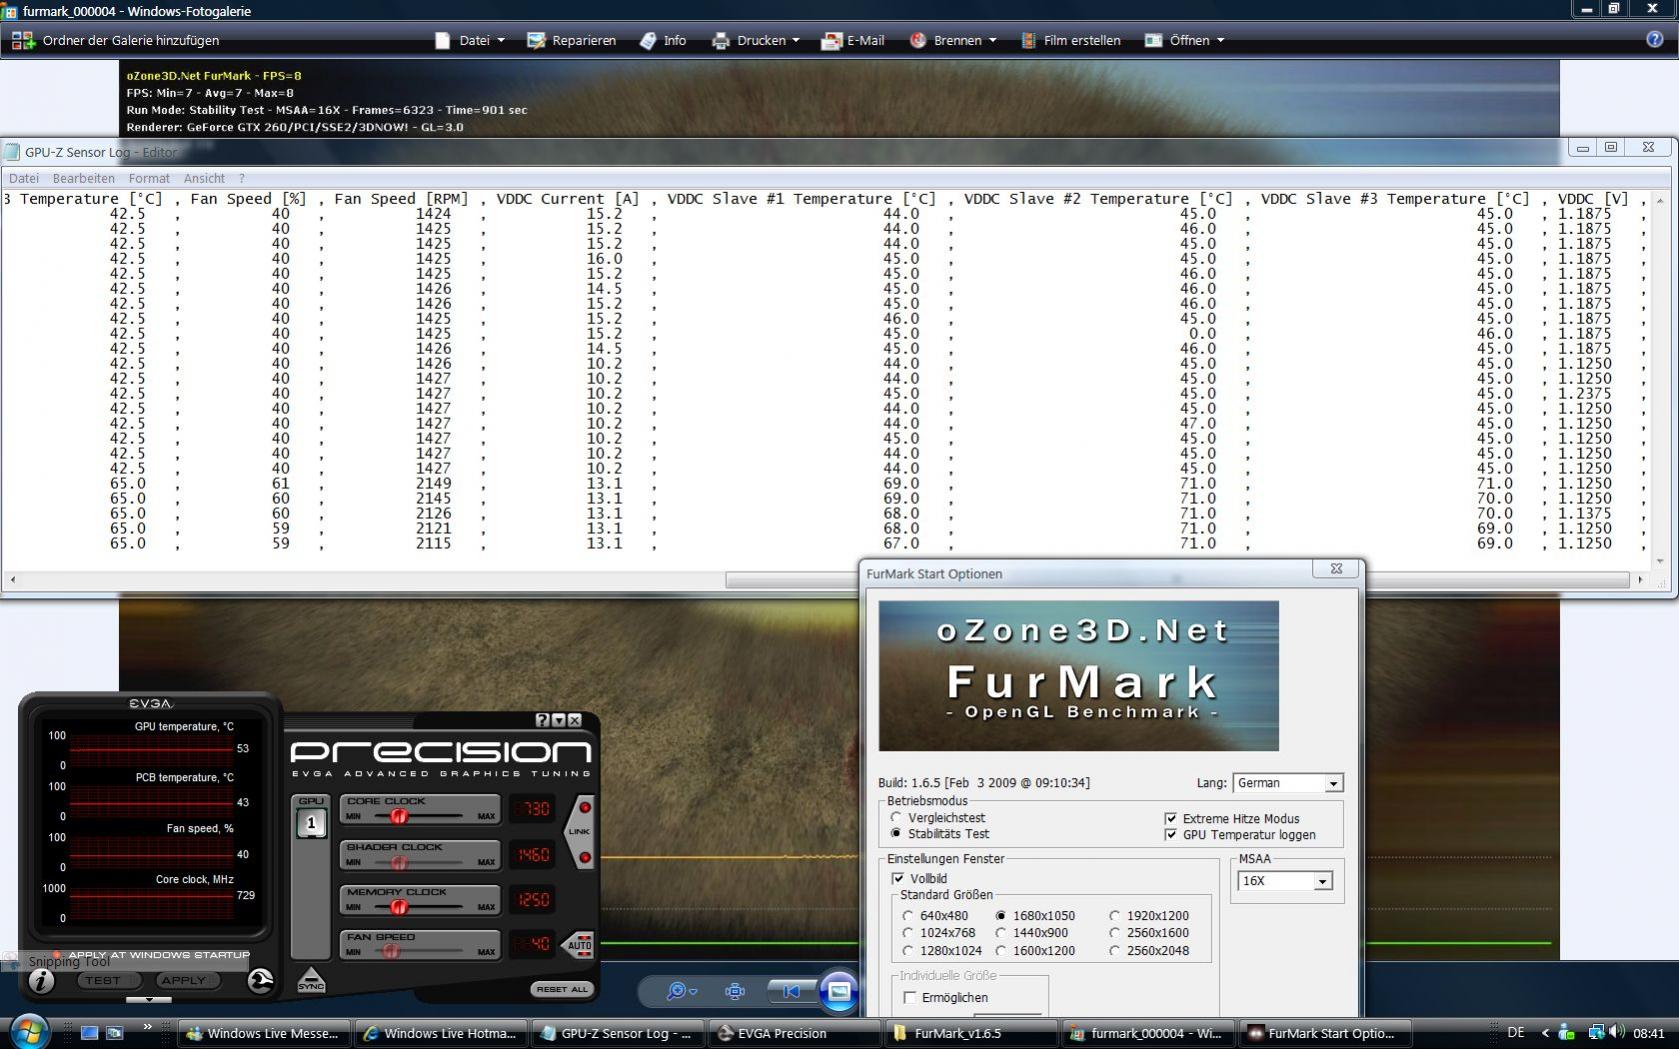Screen dimensions: 1679x1049
Task: Open the Datei menu in the Editor window
Action: pos(24,178)
